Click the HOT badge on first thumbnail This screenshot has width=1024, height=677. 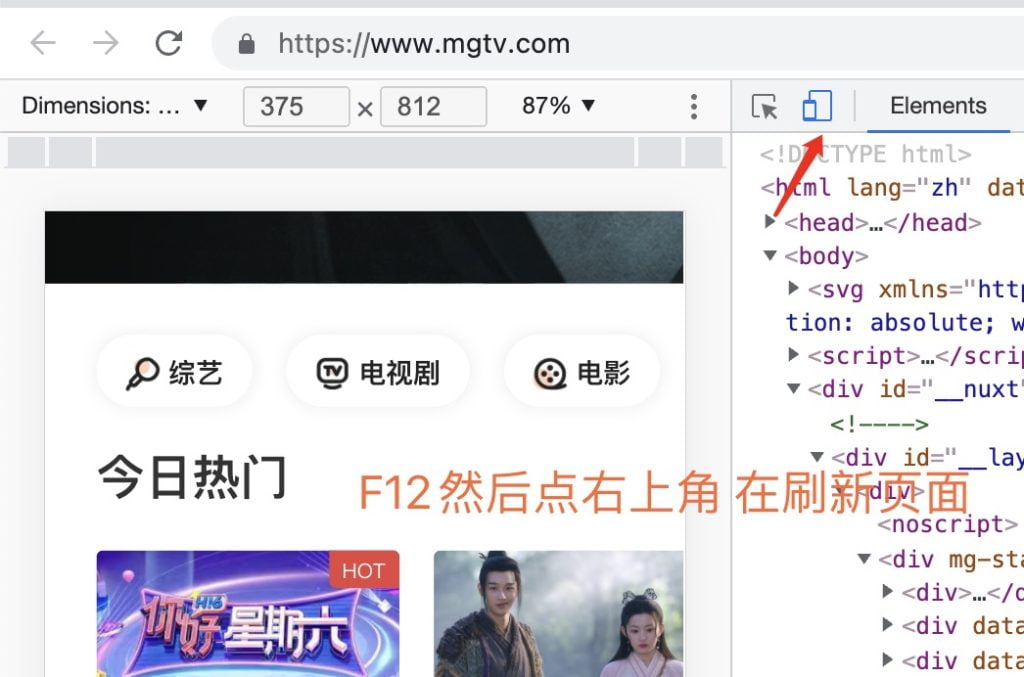[x=364, y=570]
